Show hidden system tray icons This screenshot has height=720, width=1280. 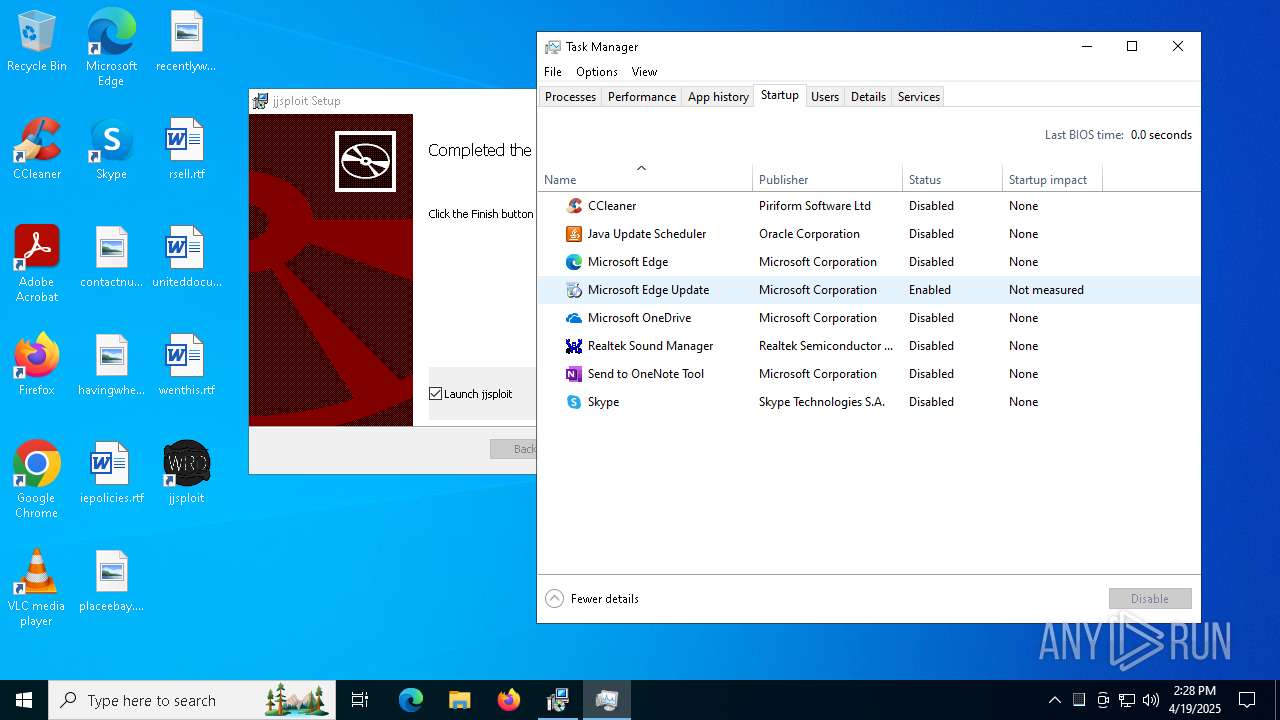click(x=1055, y=700)
